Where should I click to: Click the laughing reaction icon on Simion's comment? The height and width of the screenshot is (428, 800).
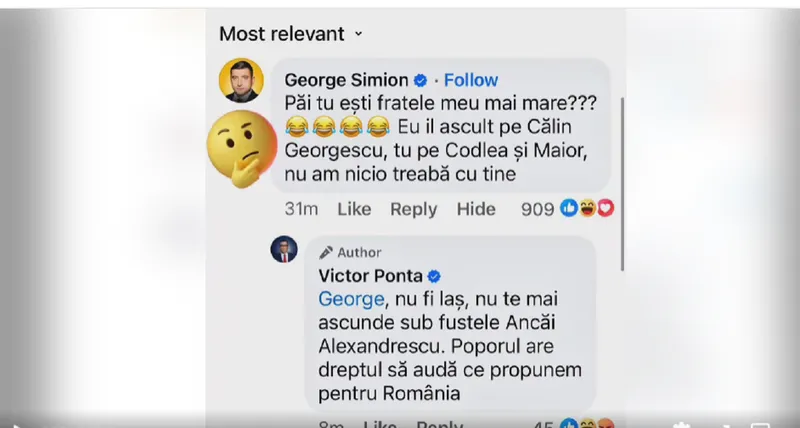587,209
